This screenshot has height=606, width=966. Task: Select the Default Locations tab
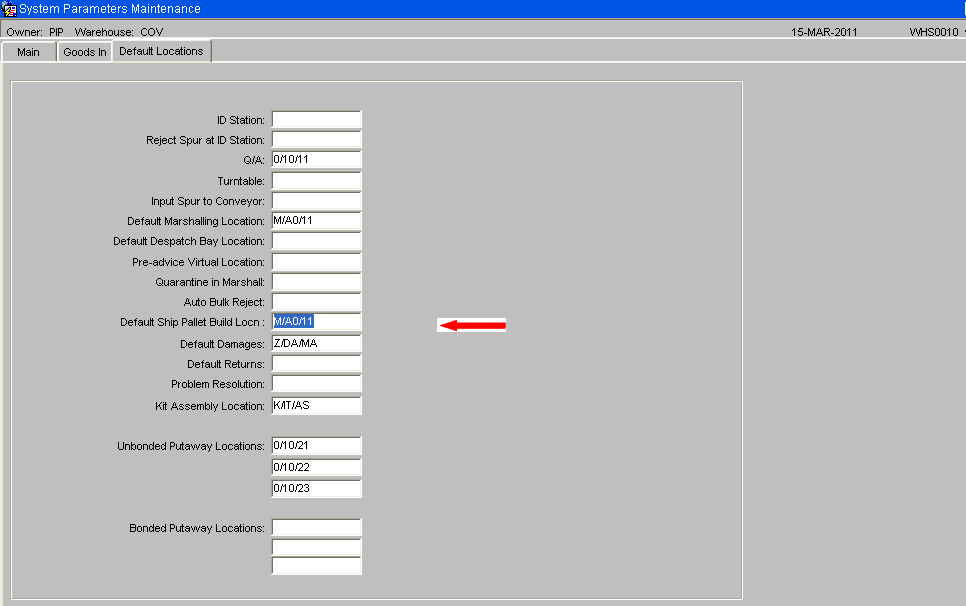pos(161,51)
